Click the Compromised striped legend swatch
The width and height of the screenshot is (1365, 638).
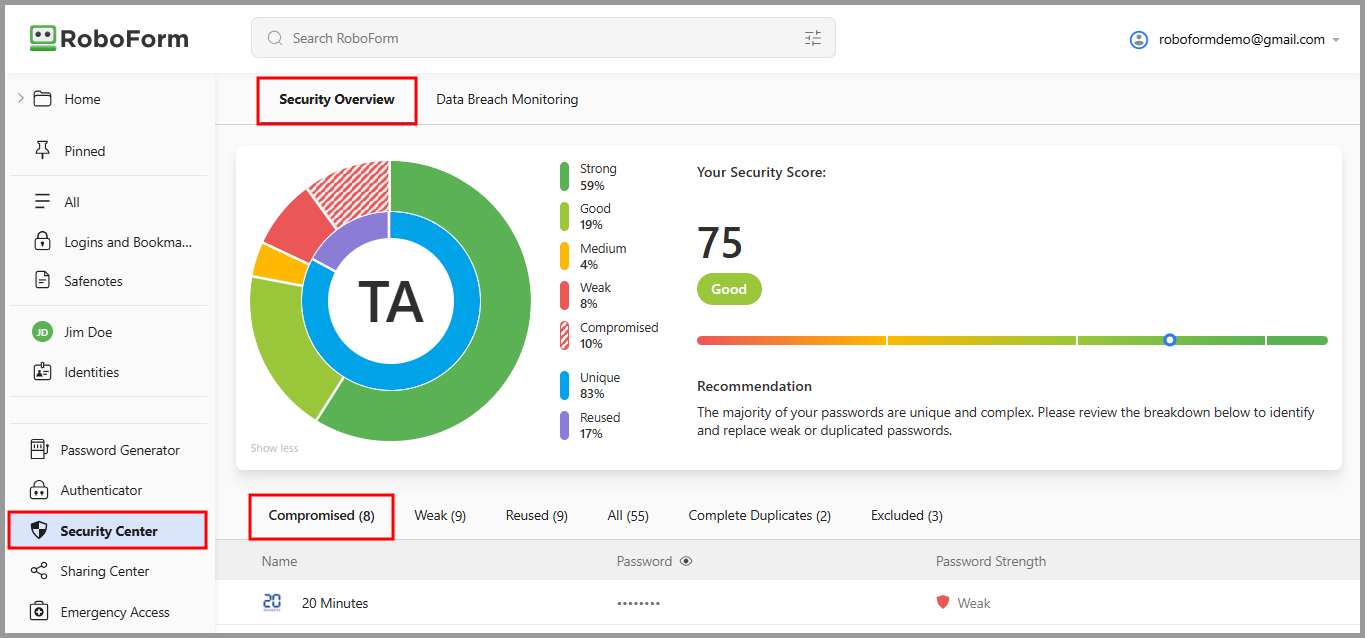(565, 335)
